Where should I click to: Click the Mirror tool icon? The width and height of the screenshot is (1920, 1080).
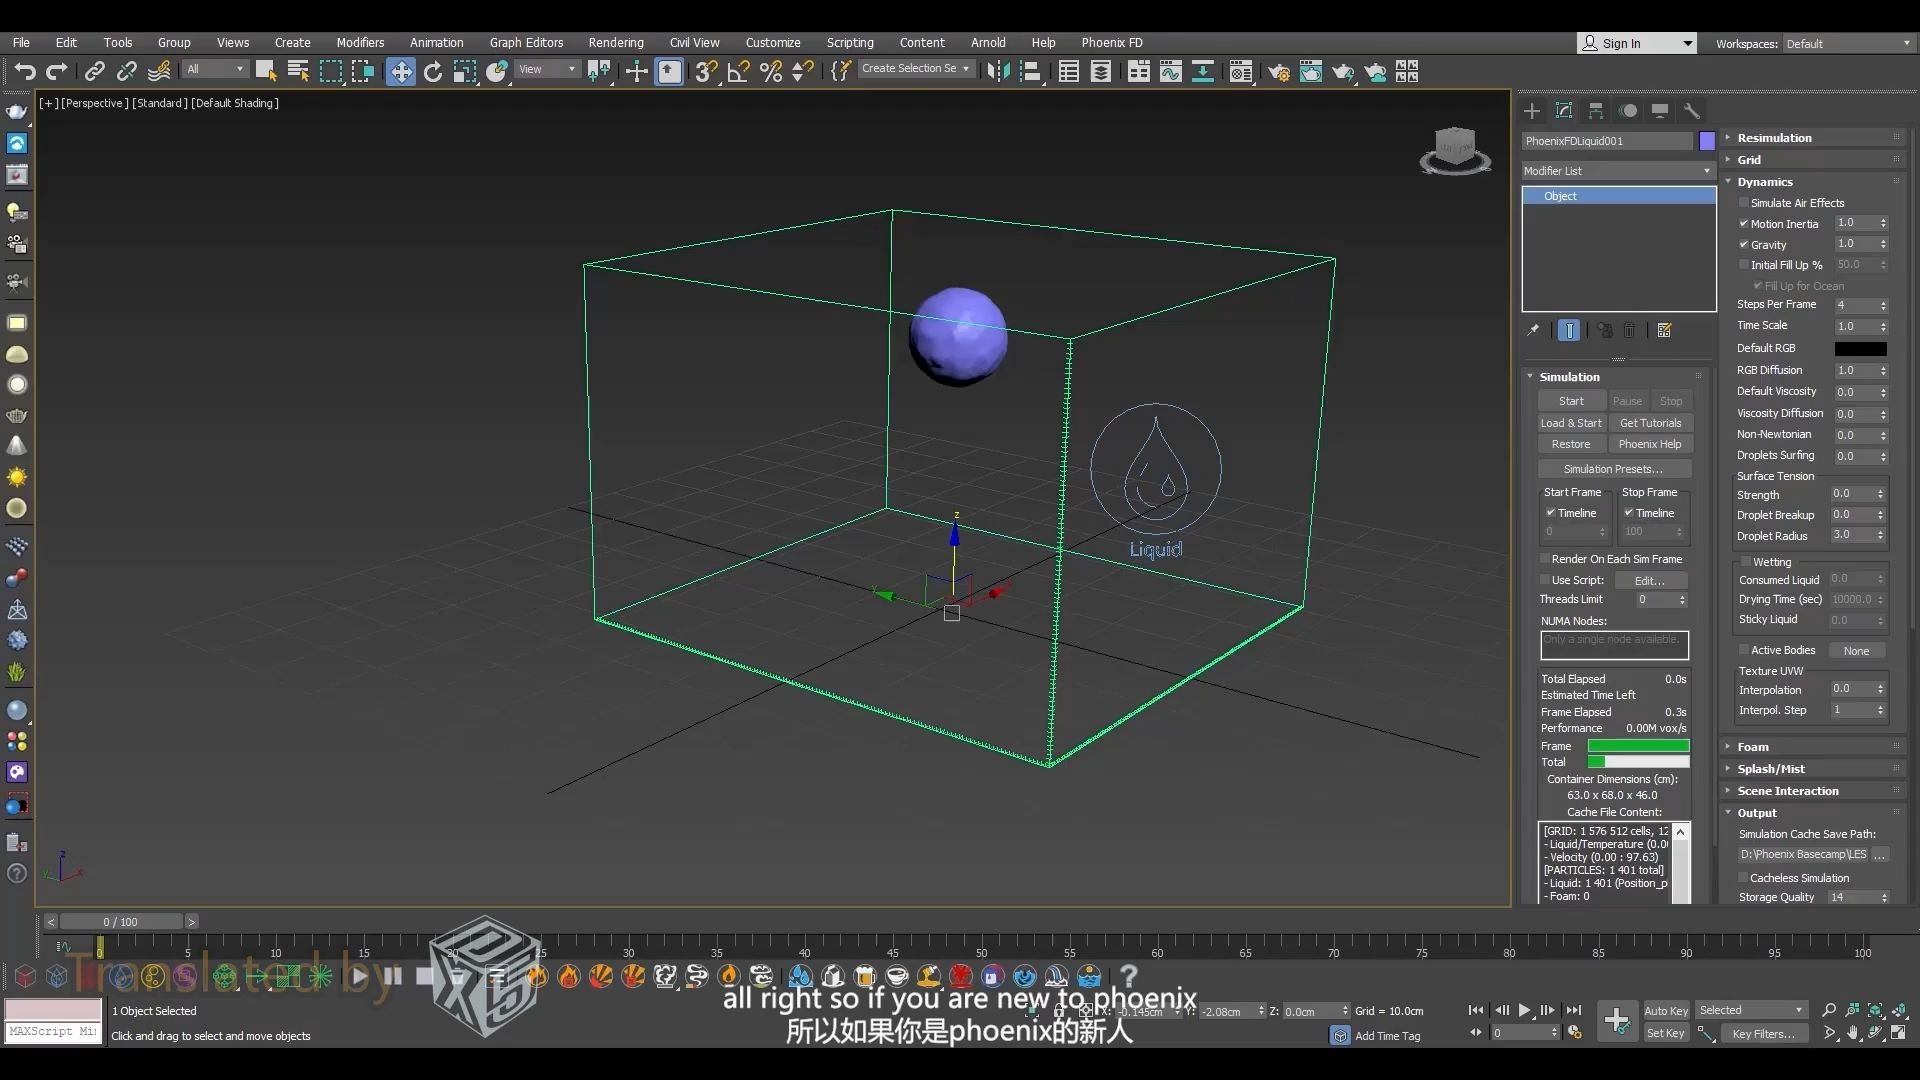(998, 71)
